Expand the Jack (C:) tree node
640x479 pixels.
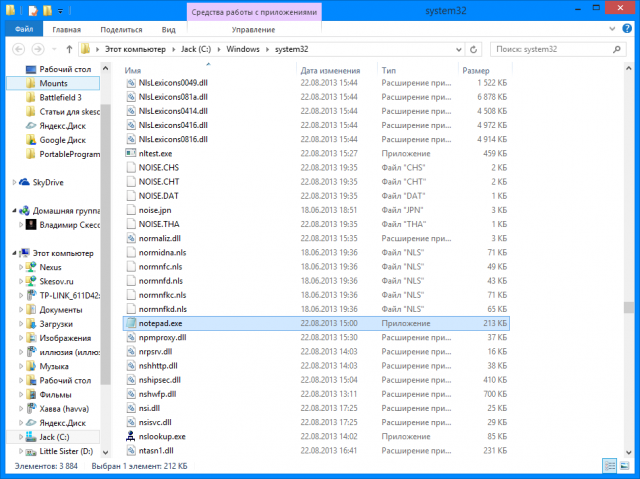point(21,437)
